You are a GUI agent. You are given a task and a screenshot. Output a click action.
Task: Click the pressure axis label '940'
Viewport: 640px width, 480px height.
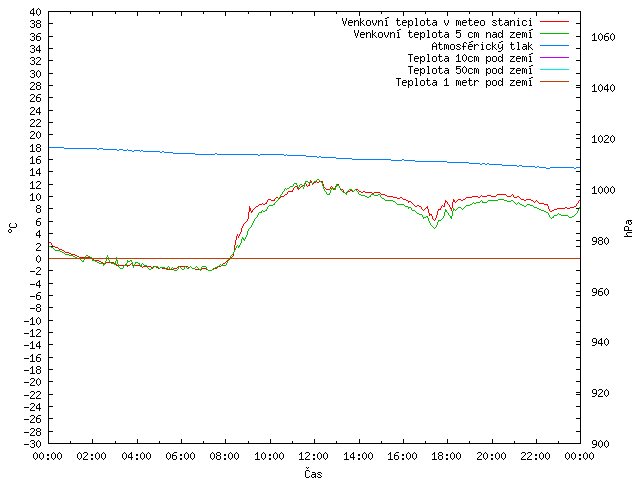600,342
